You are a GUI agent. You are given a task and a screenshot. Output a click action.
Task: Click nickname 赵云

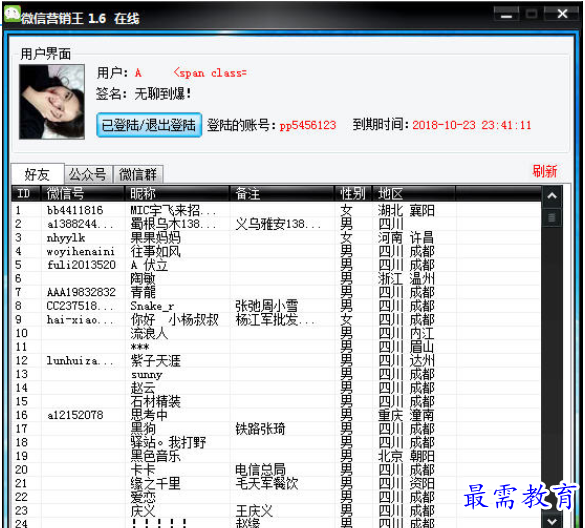[x=143, y=388]
